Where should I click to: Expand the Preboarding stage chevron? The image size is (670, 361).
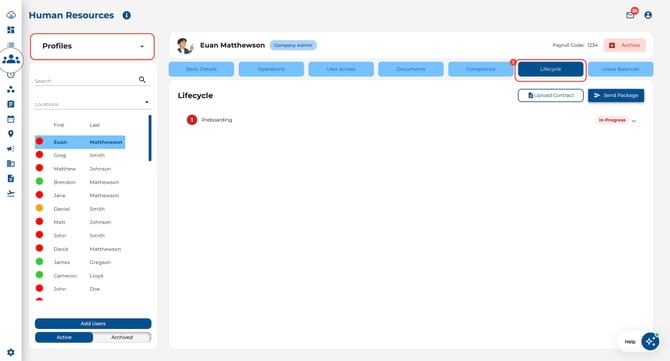(634, 121)
